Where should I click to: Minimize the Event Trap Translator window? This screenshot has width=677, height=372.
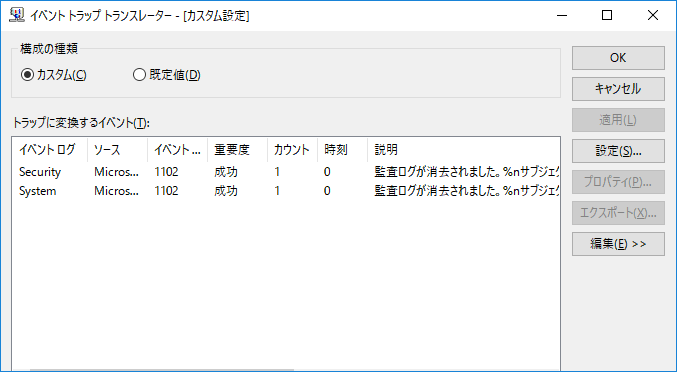(x=562, y=16)
